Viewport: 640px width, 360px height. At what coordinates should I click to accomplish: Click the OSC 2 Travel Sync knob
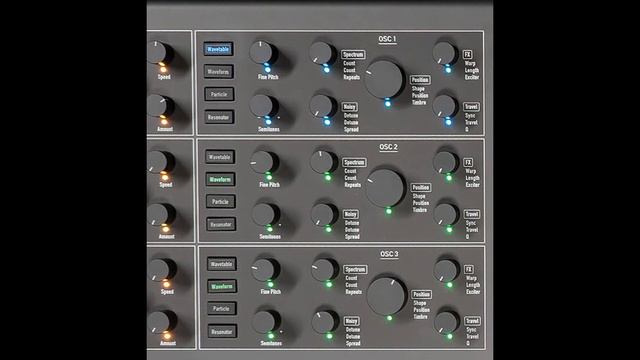point(445,215)
